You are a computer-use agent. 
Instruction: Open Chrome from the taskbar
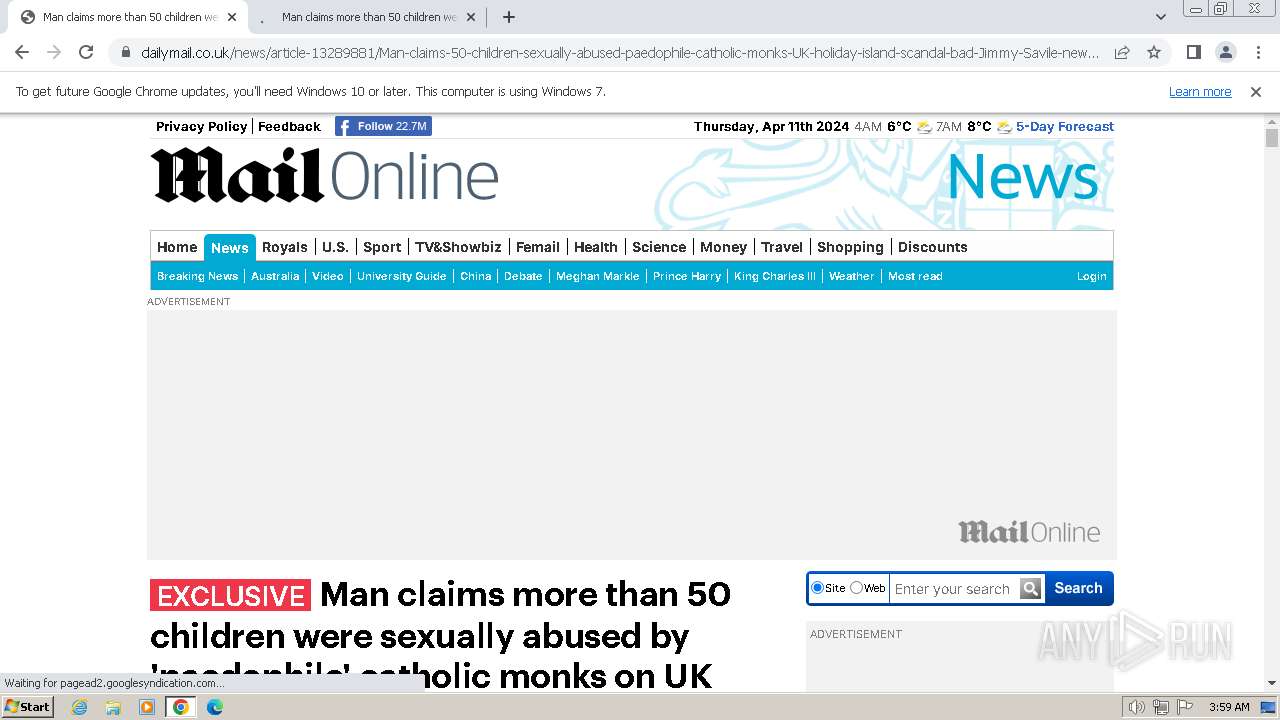tap(181, 707)
